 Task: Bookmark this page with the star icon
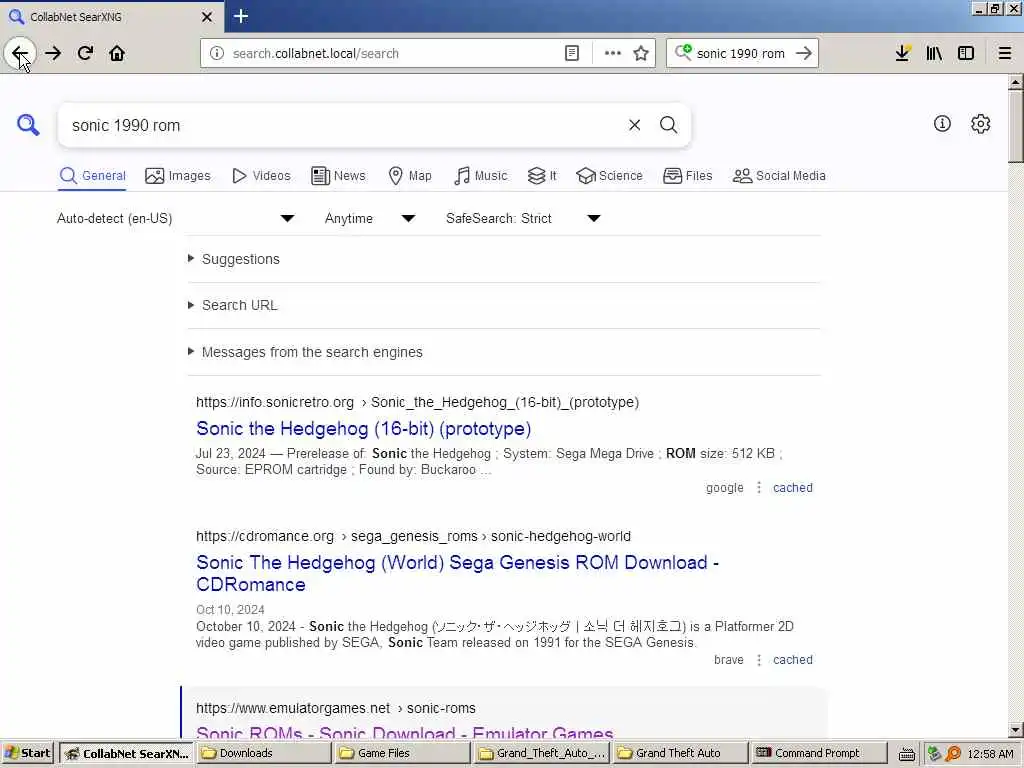click(641, 53)
